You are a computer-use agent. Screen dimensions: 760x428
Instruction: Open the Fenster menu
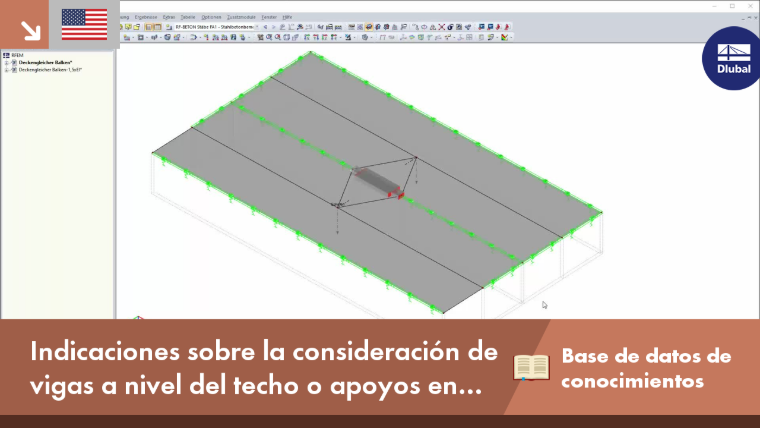point(269,17)
